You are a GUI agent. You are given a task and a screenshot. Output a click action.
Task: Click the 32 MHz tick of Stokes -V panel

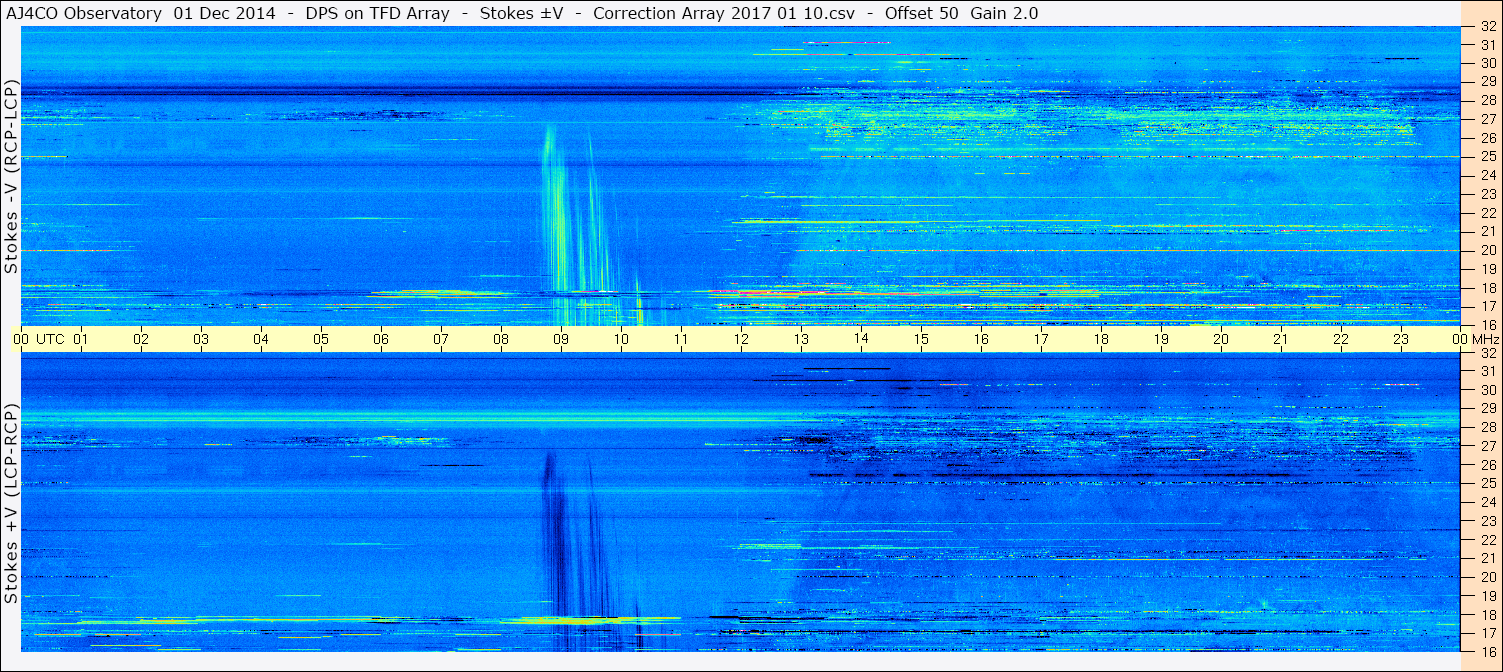(x=1487, y=26)
